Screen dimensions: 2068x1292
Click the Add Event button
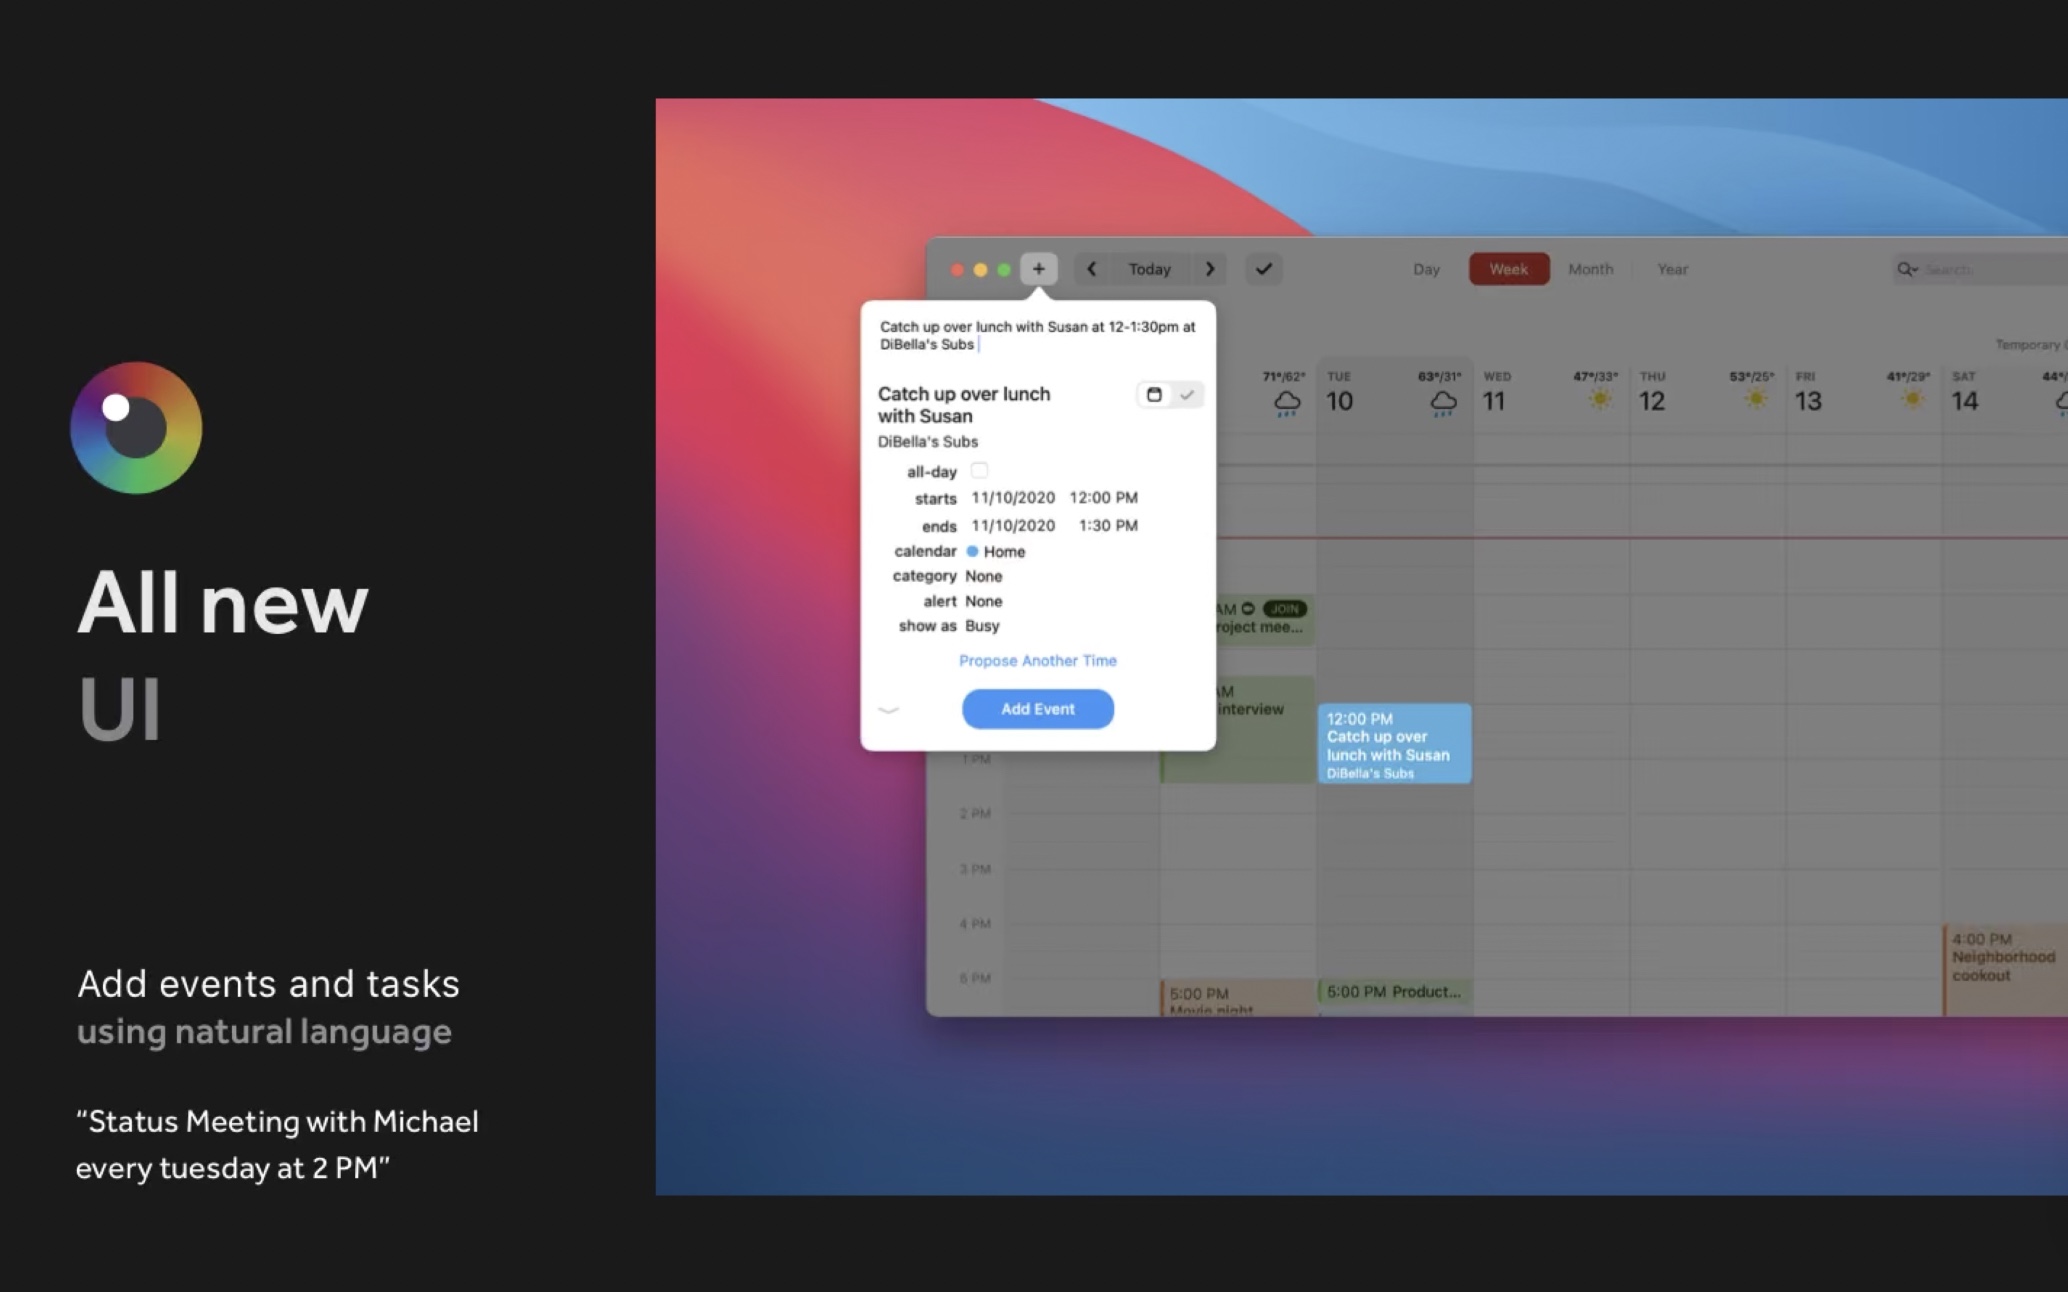coord(1037,709)
